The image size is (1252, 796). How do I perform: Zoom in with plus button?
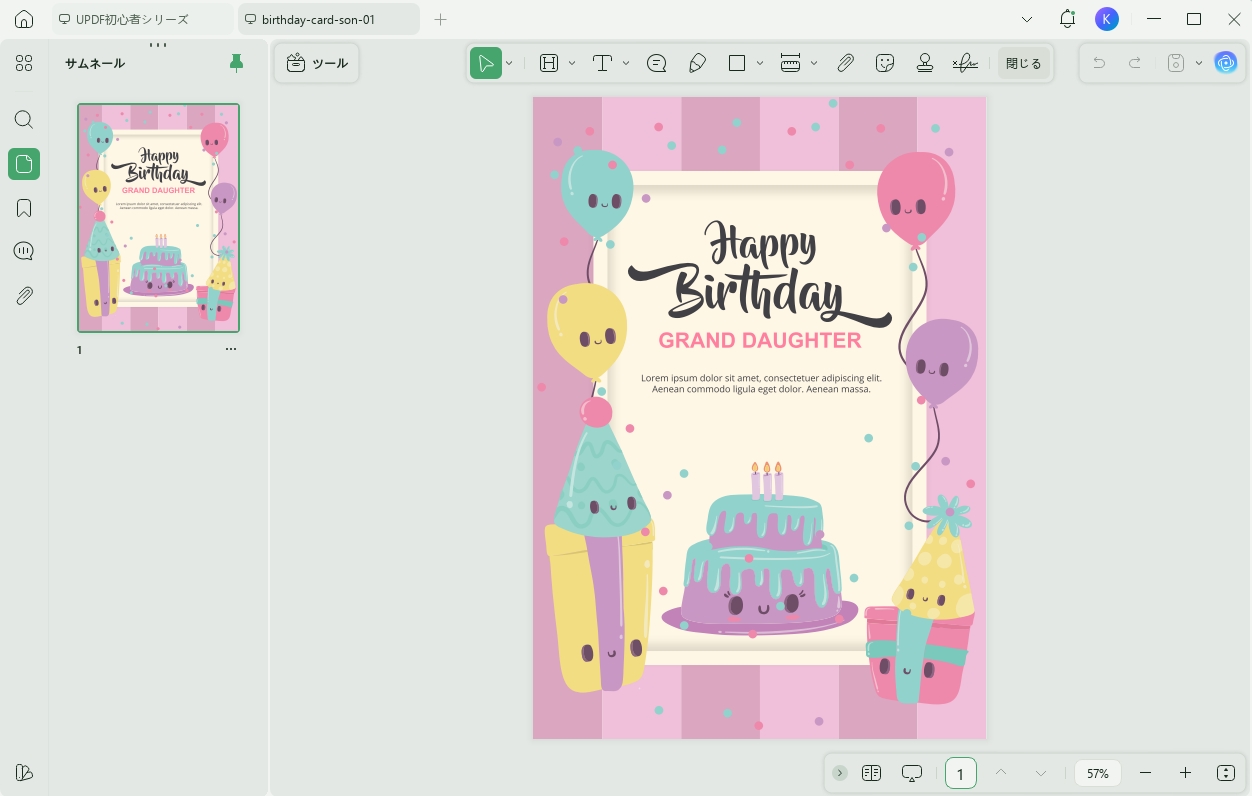(1186, 773)
